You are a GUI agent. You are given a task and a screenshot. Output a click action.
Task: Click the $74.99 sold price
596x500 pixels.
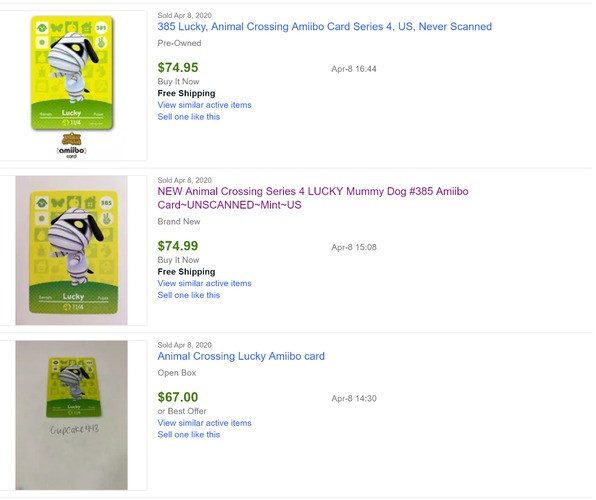[x=178, y=246]
